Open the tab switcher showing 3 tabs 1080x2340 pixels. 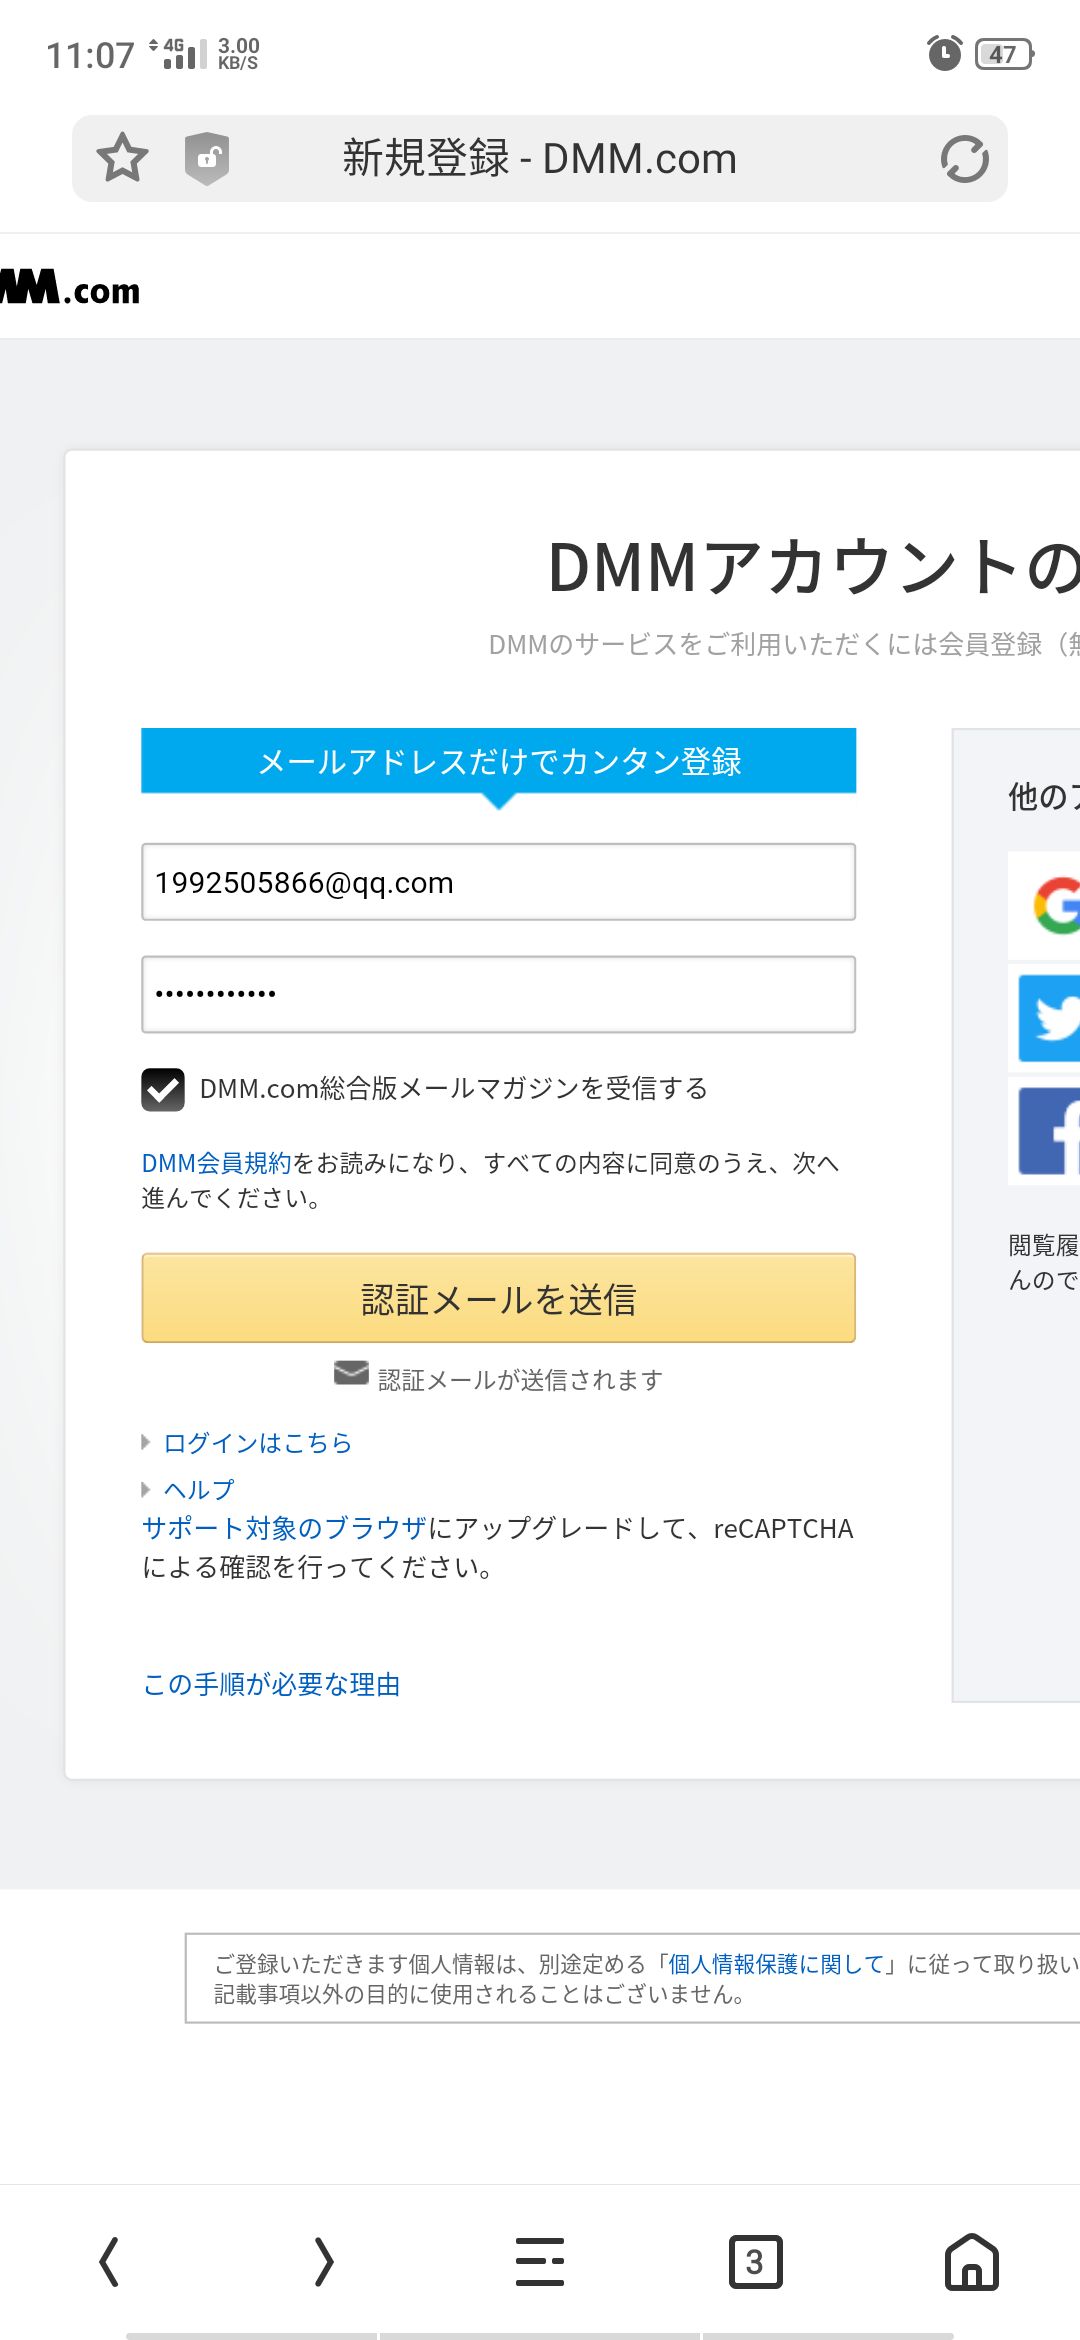pyautogui.click(x=755, y=2262)
